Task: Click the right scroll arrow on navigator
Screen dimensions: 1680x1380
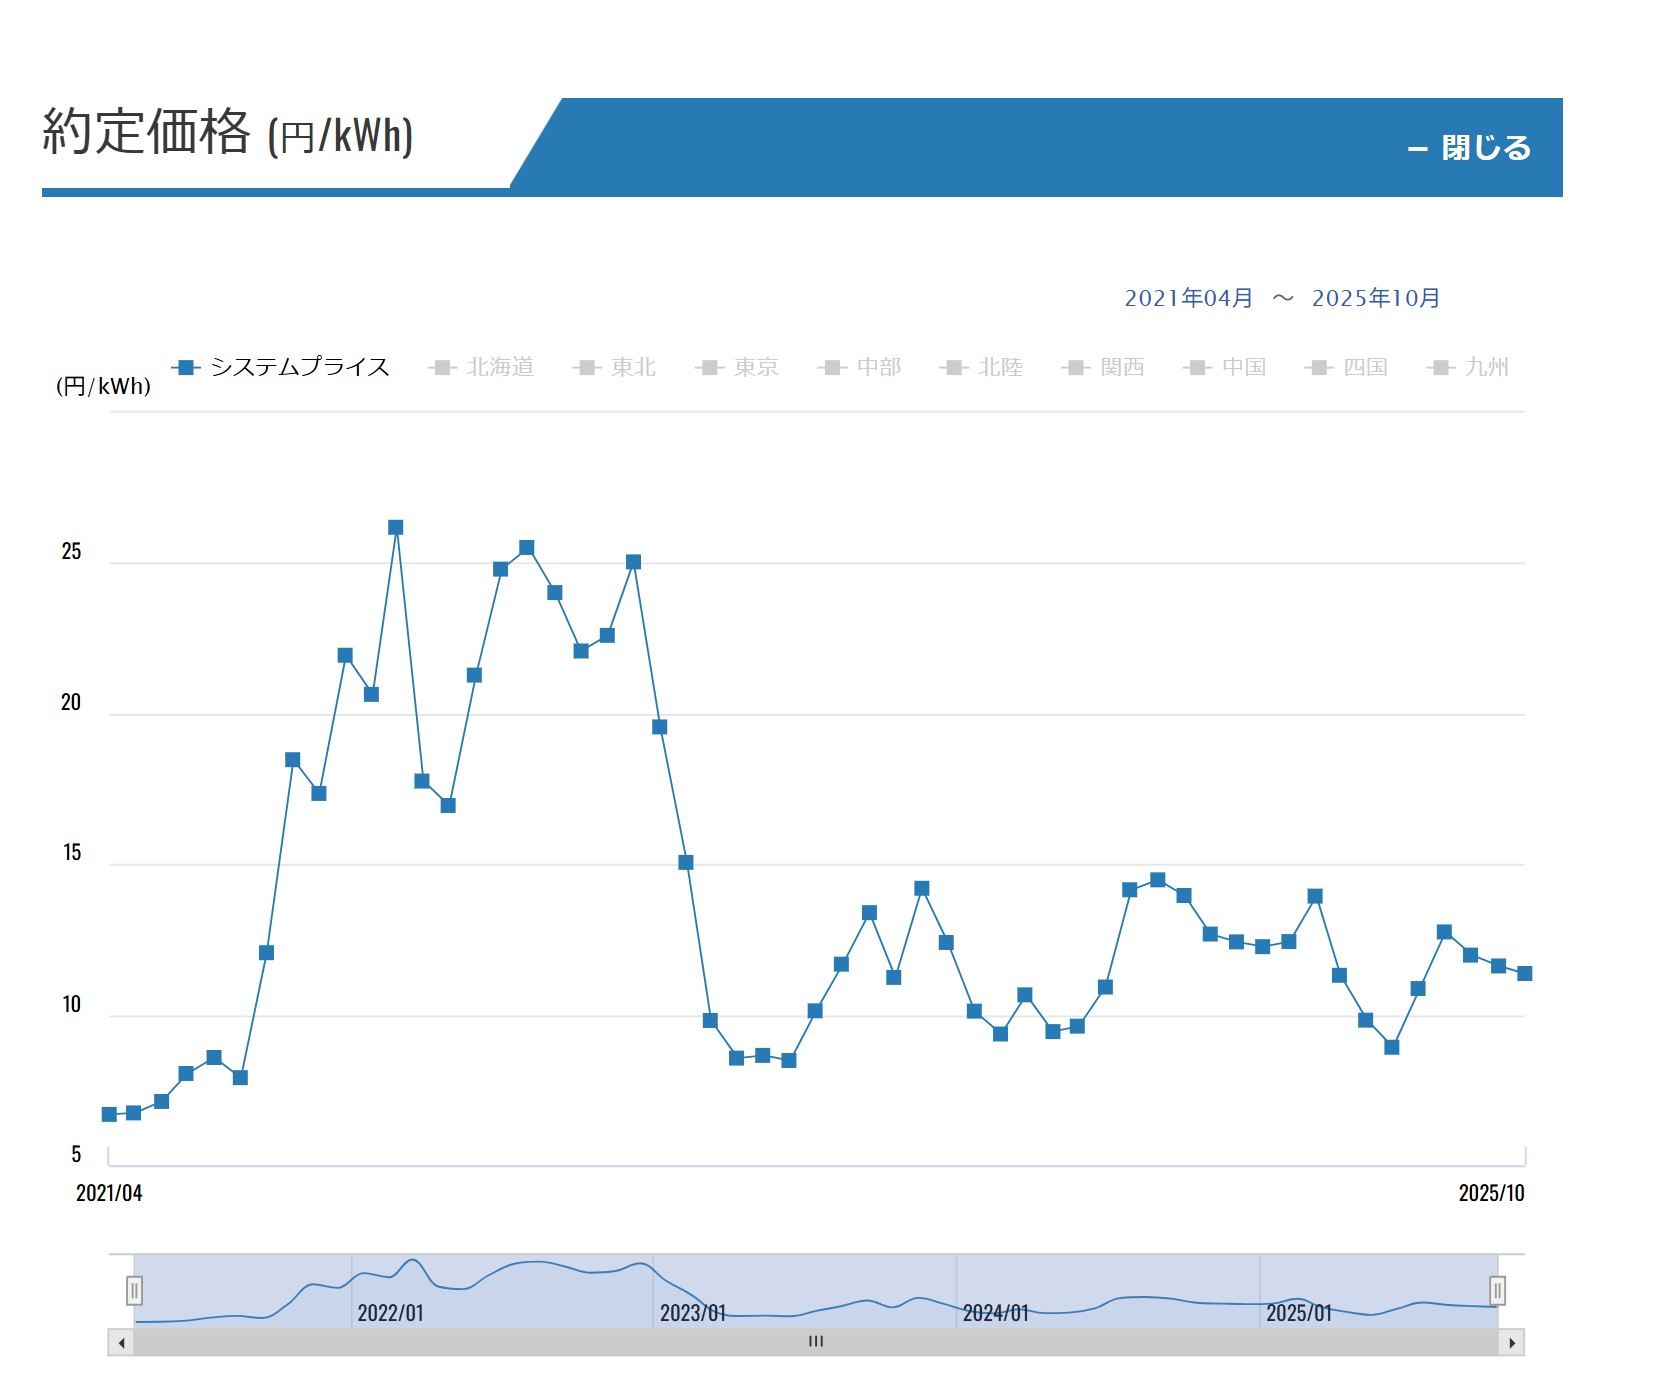Action: point(1511,1343)
